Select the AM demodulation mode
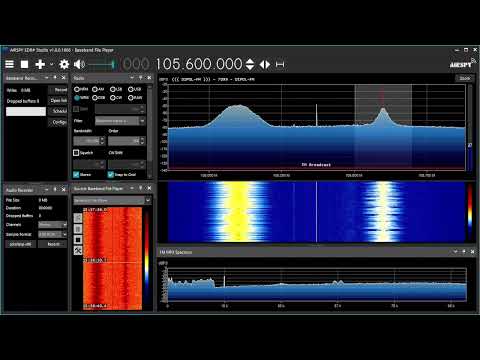Viewport: 480px width, 360px height. 98,89
